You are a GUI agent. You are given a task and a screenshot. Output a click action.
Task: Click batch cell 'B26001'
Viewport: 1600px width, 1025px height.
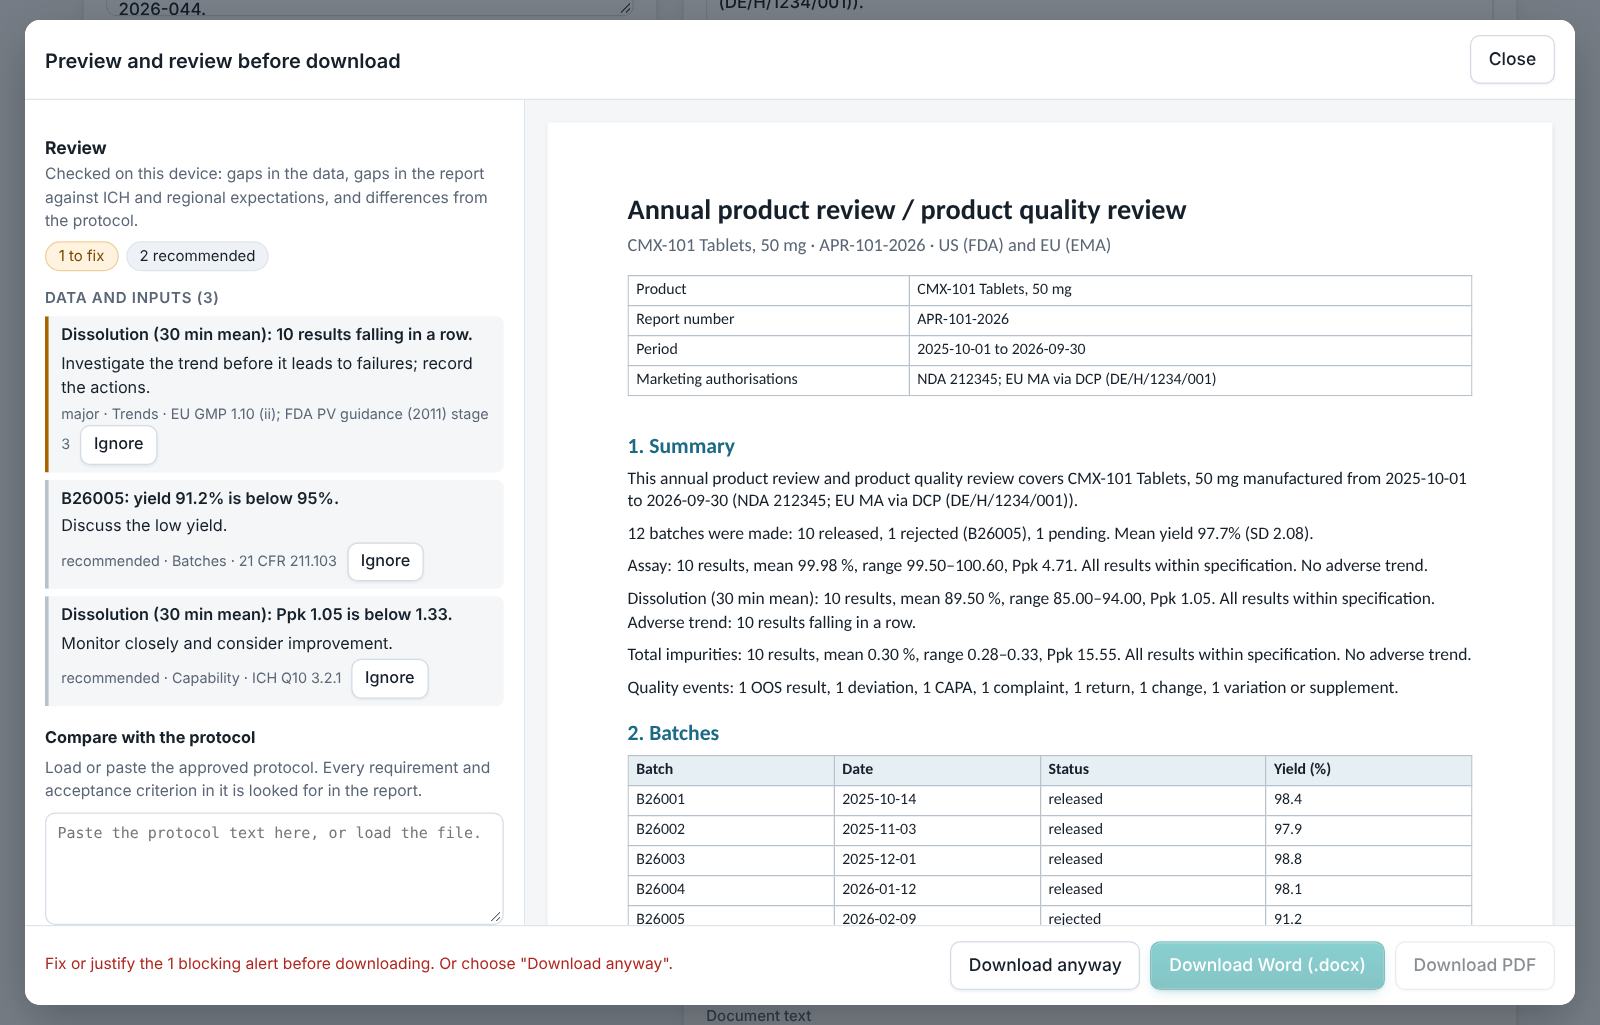coord(731,800)
